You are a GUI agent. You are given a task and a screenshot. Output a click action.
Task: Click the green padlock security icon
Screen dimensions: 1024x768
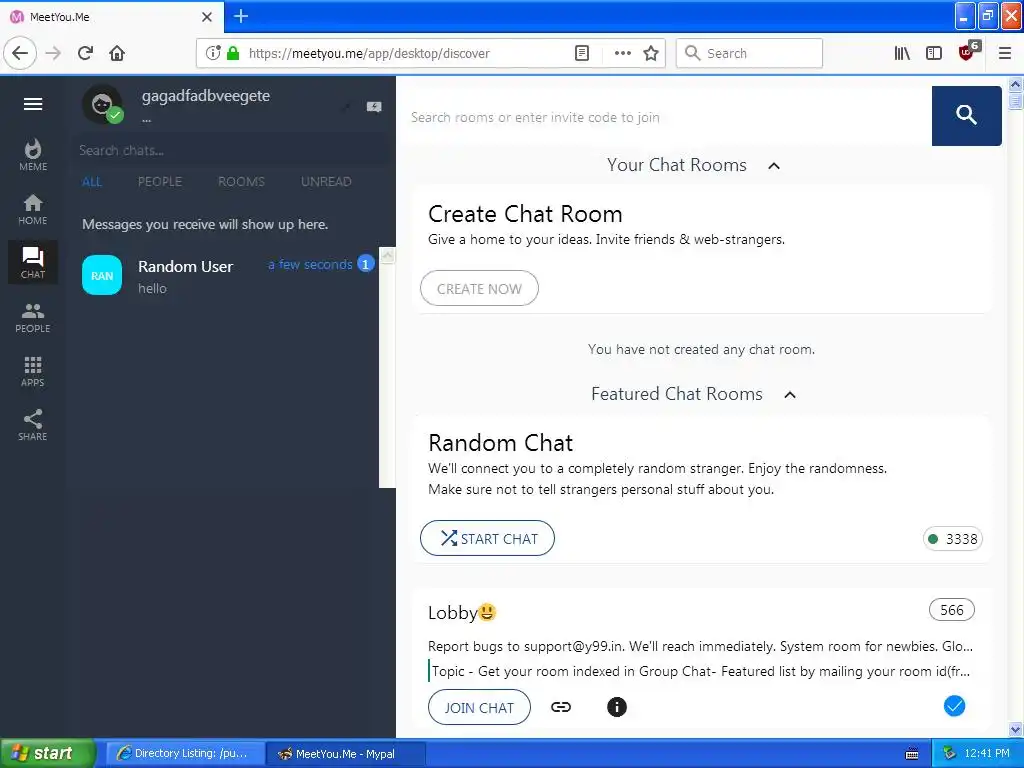(x=233, y=53)
